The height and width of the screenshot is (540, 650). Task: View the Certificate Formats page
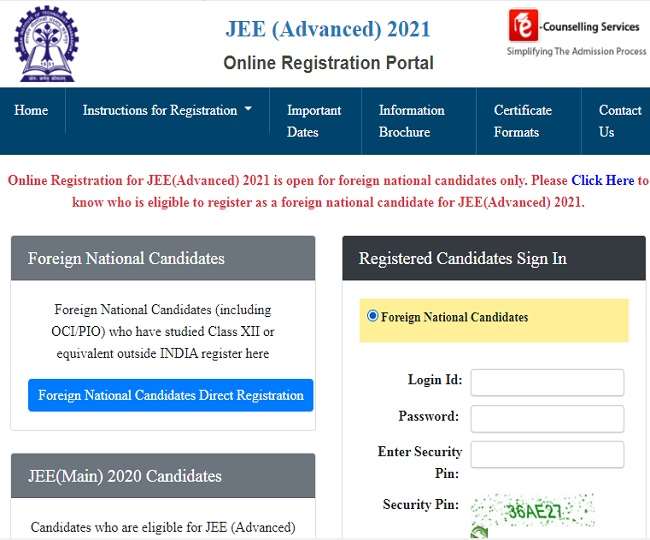click(522, 121)
